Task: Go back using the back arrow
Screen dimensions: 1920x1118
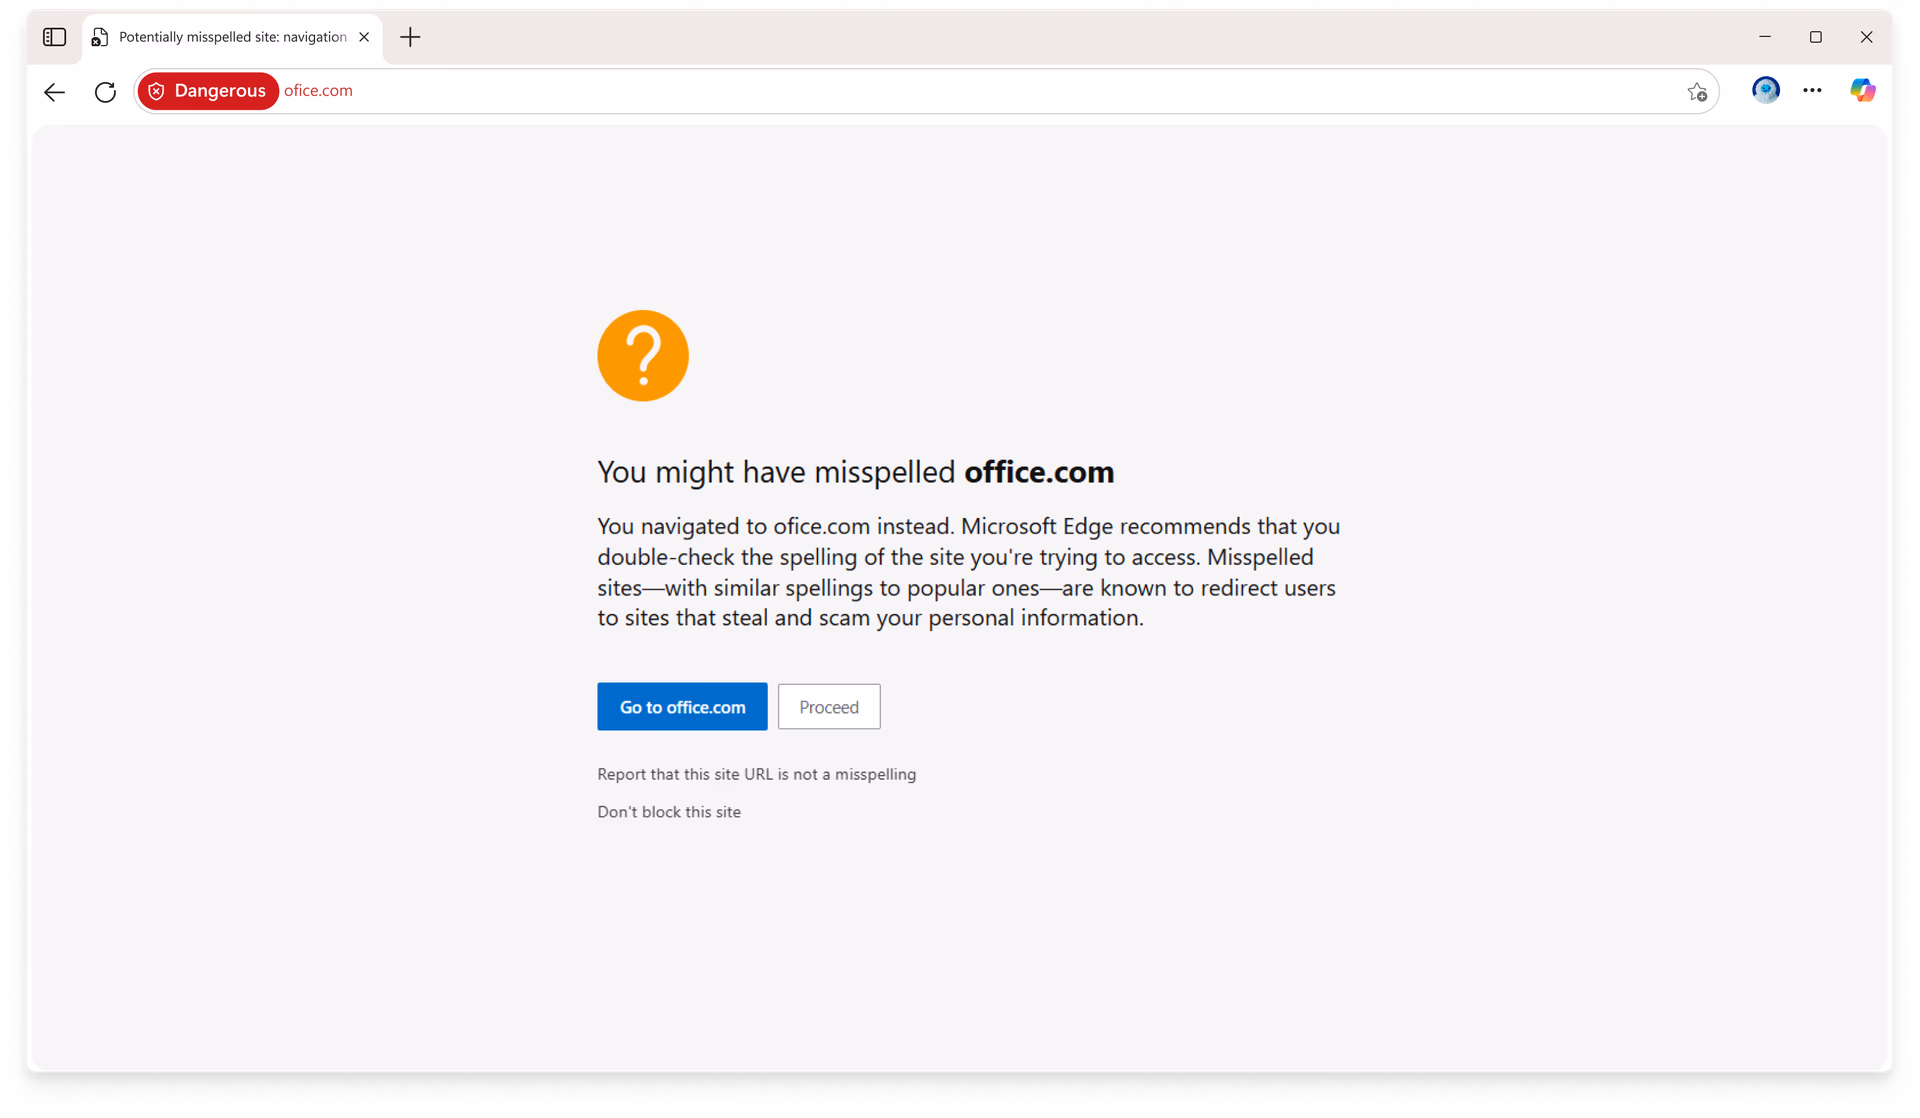Action: [x=54, y=91]
